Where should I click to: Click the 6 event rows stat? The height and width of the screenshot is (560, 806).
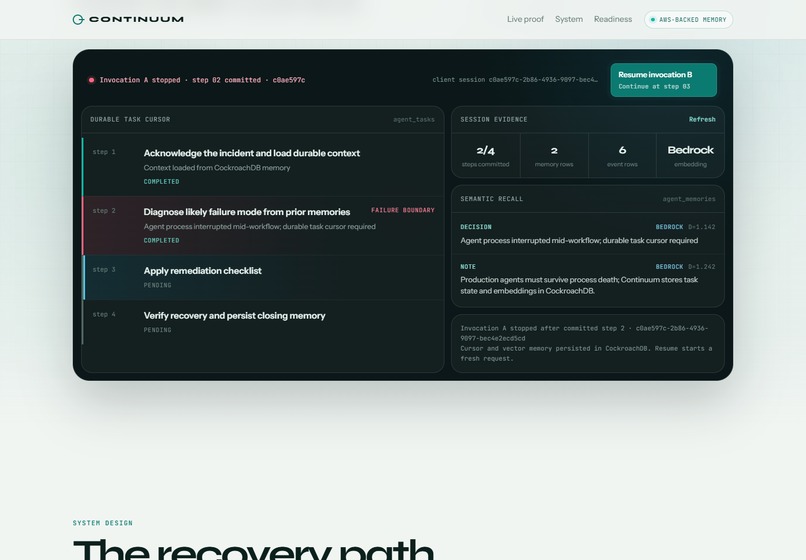[622, 156]
